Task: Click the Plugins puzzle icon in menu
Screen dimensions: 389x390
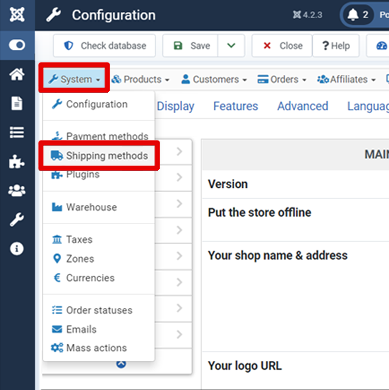Action: click(57, 174)
